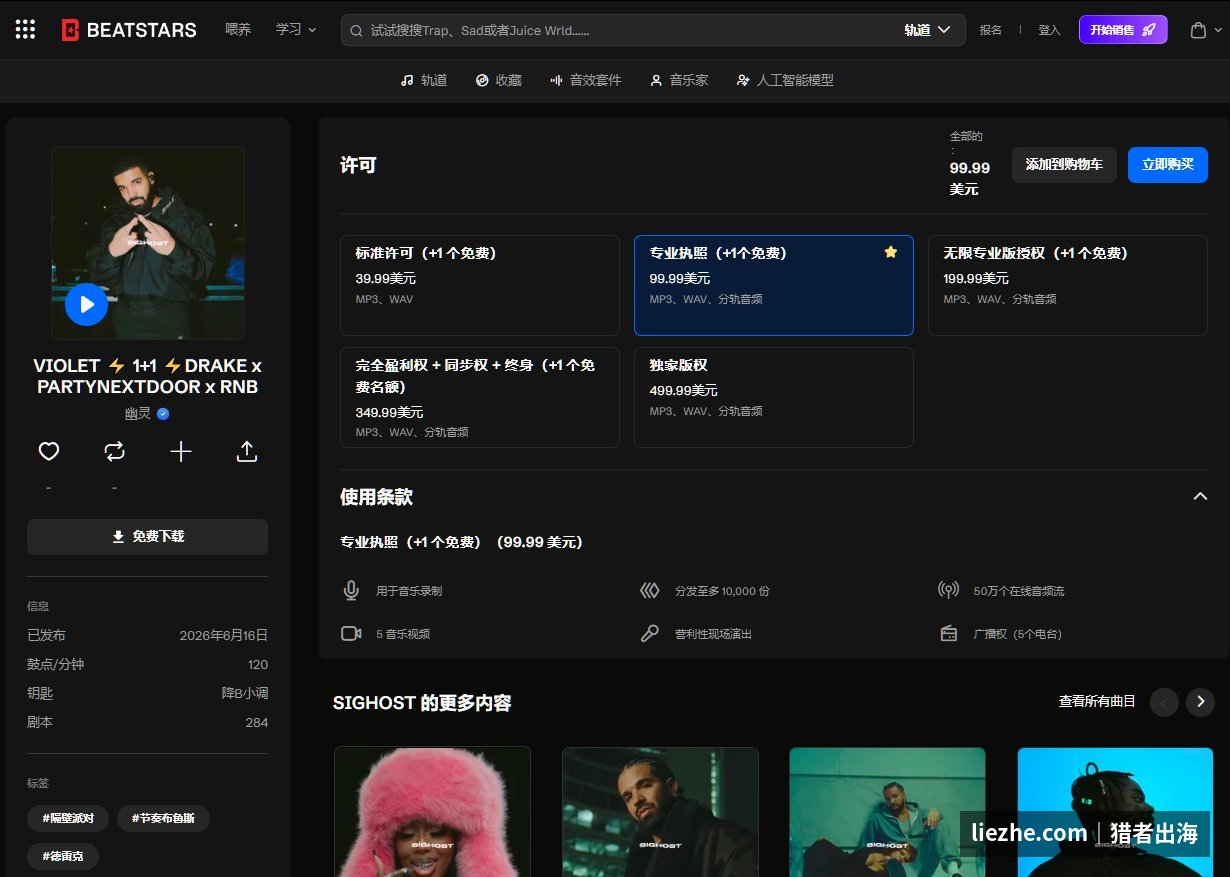The height and width of the screenshot is (877, 1230).
Task: Add track to playlist plus icon
Action: 181,452
